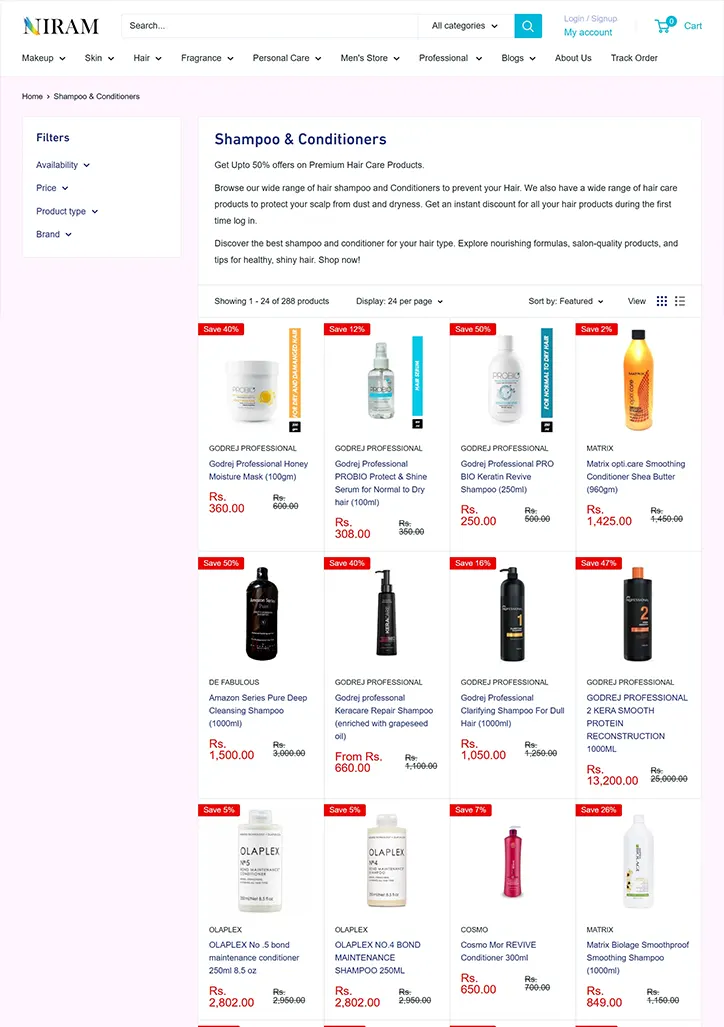Open the All categories dropdown
The width and height of the screenshot is (724, 1027).
[465, 26]
